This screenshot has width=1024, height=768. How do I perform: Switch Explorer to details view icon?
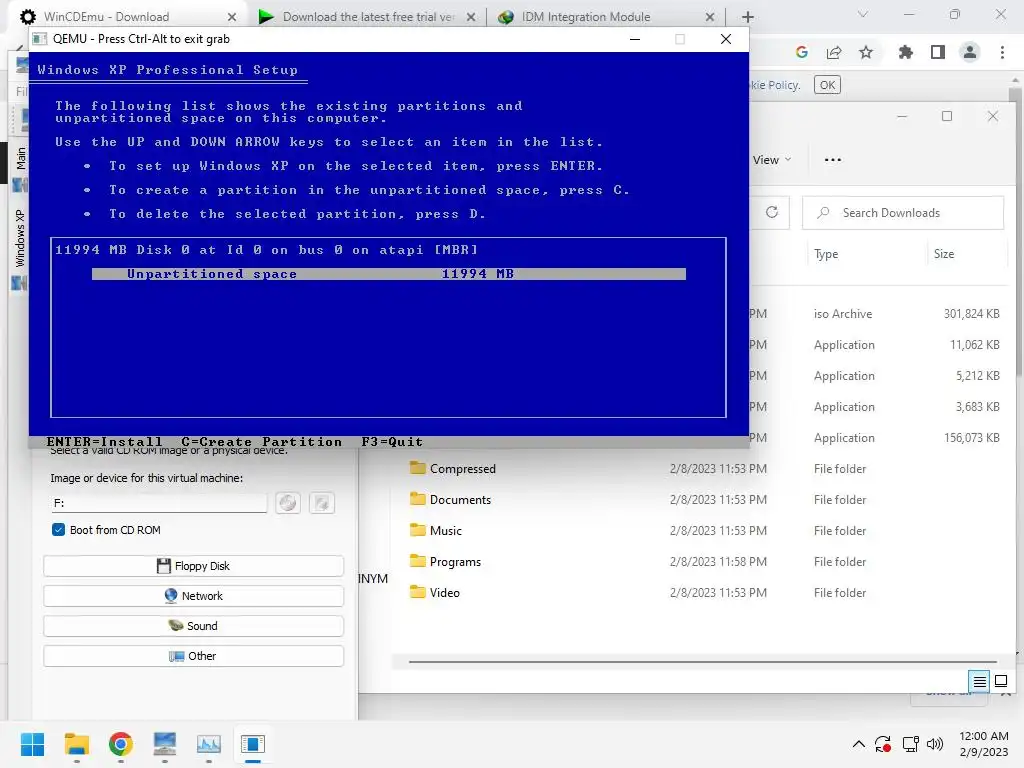pyautogui.click(x=980, y=682)
